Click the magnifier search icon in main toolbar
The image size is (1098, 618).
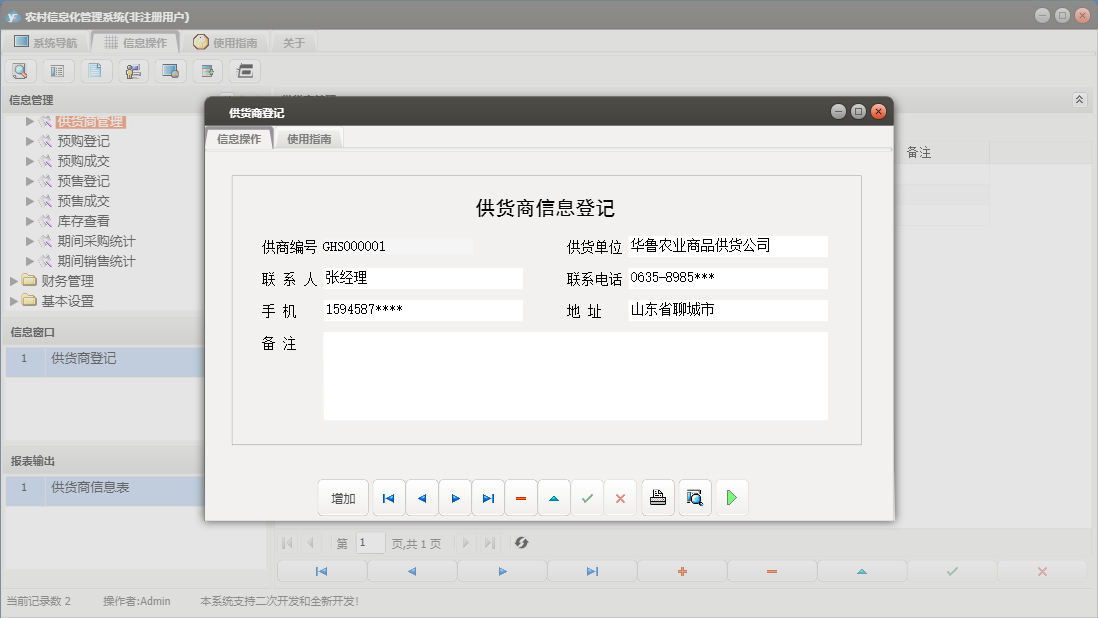coord(20,71)
